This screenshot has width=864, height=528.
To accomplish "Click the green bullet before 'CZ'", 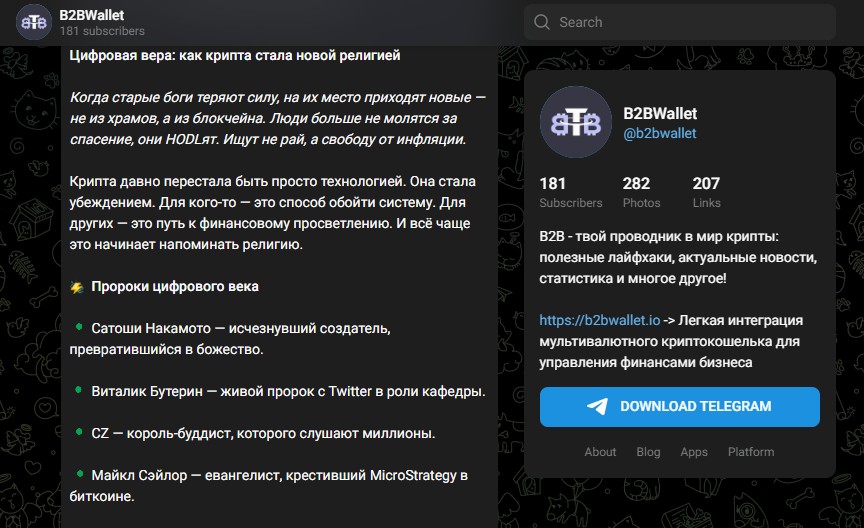I will [79, 432].
